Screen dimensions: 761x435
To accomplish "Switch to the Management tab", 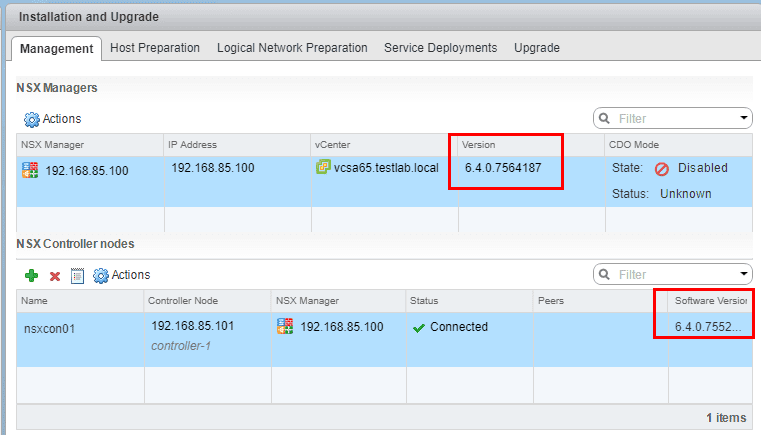I will (x=56, y=49).
